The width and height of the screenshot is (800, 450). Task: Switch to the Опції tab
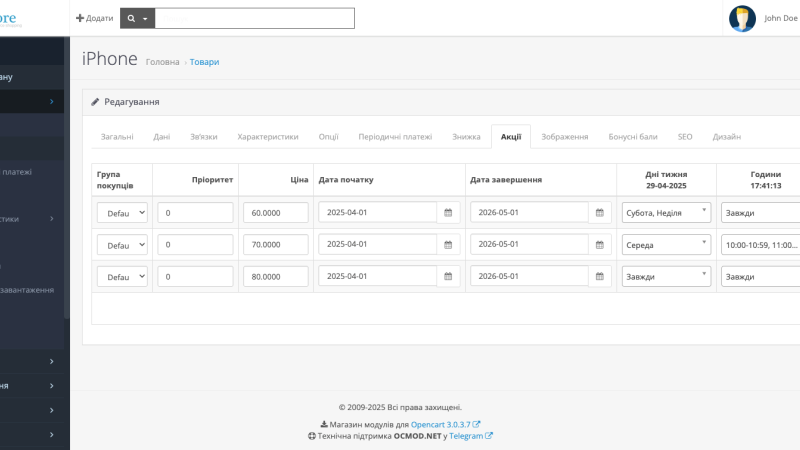(x=329, y=137)
